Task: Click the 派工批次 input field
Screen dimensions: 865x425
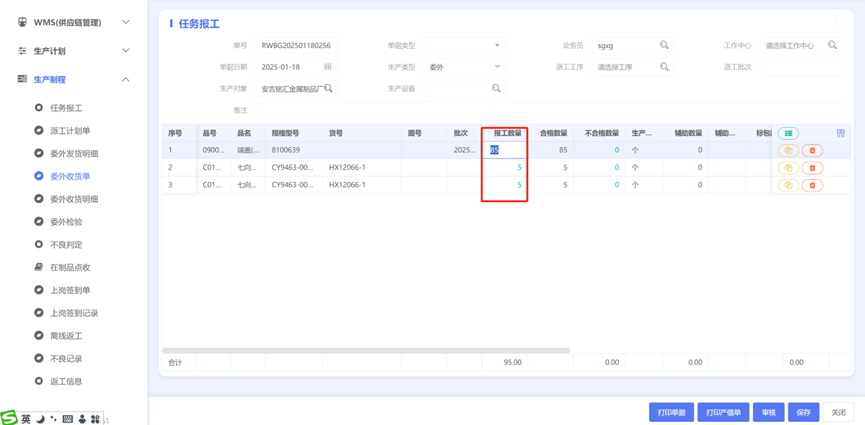Action: point(801,67)
